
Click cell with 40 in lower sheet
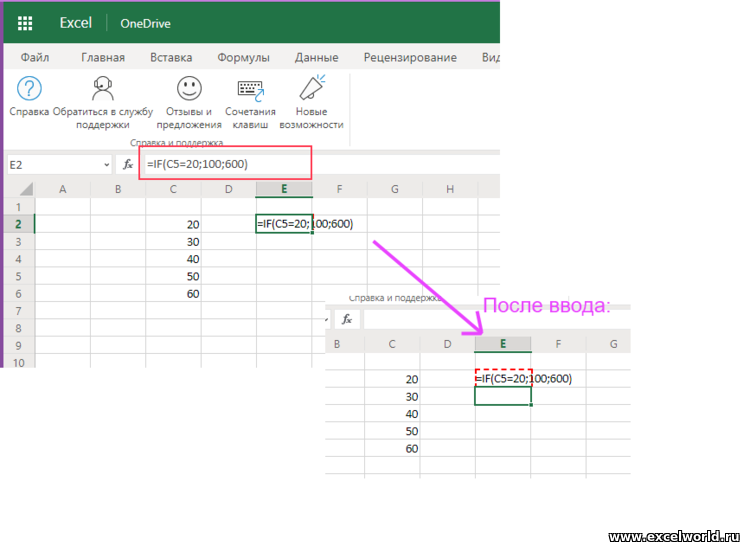coord(392,413)
